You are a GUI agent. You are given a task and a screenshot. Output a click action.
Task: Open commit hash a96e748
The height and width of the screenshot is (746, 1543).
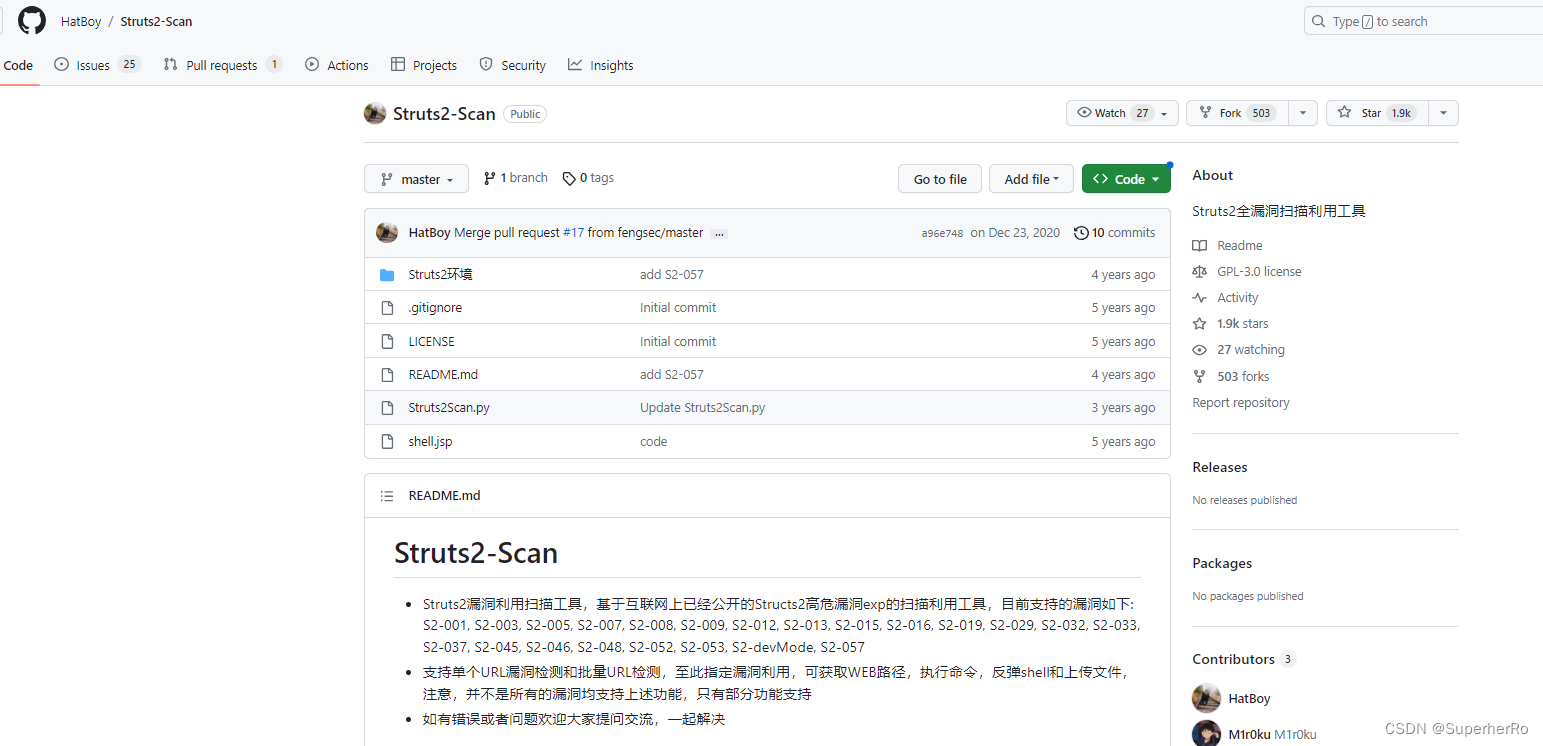click(x=942, y=233)
